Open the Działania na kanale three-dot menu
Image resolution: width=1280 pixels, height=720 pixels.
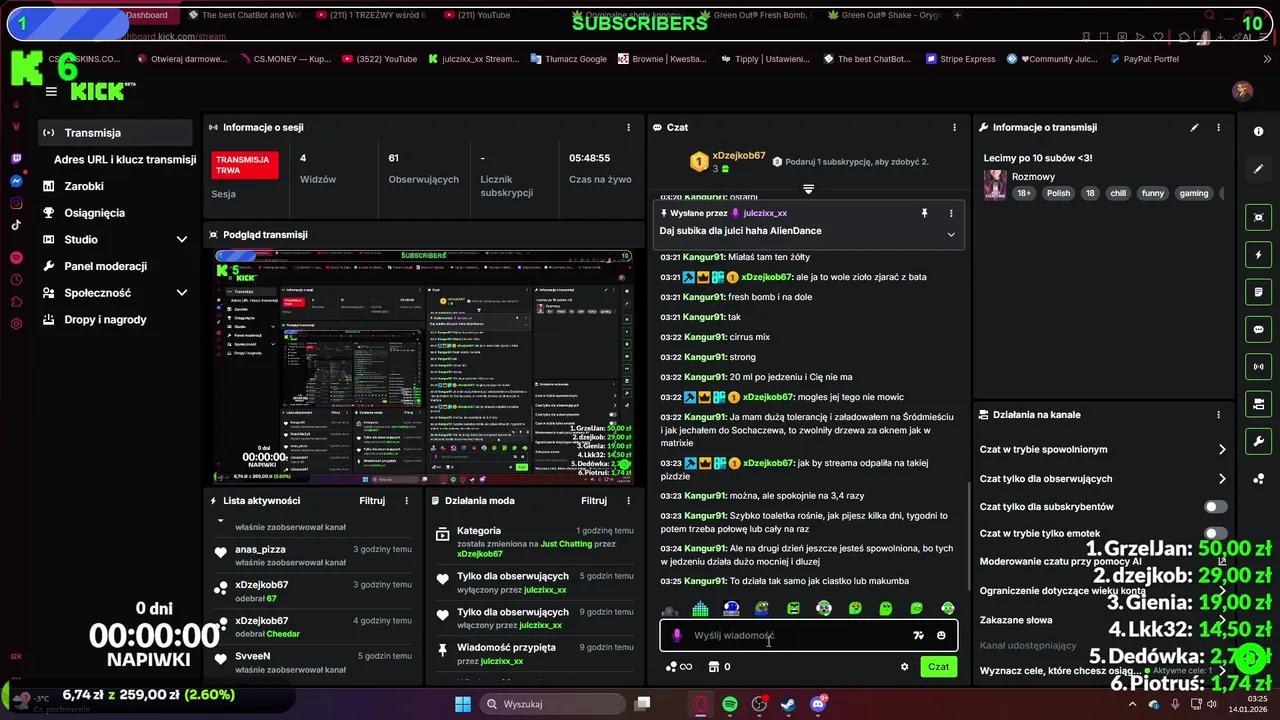(1218, 414)
